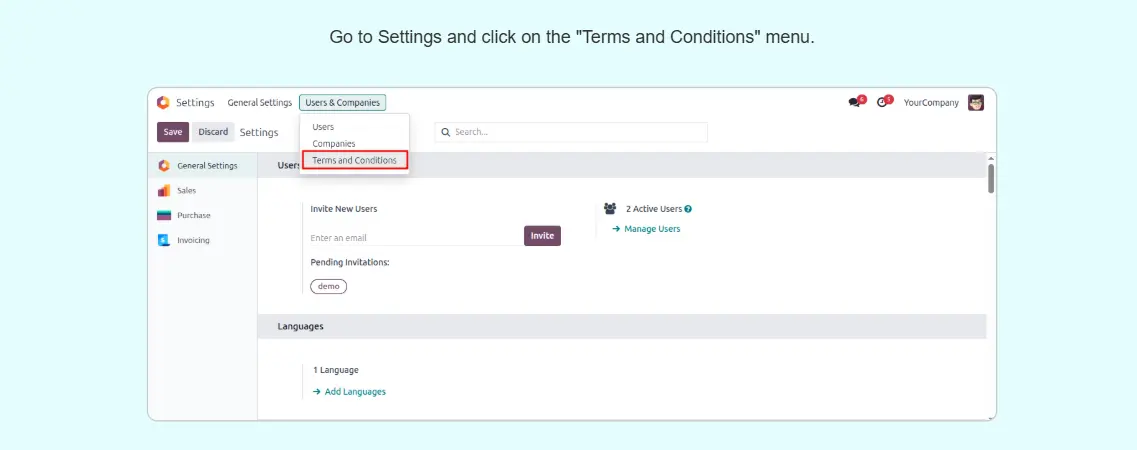Image resolution: width=1137 pixels, height=450 pixels.
Task: Select Companies from the dropdown menu
Action: tap(333, 144)
